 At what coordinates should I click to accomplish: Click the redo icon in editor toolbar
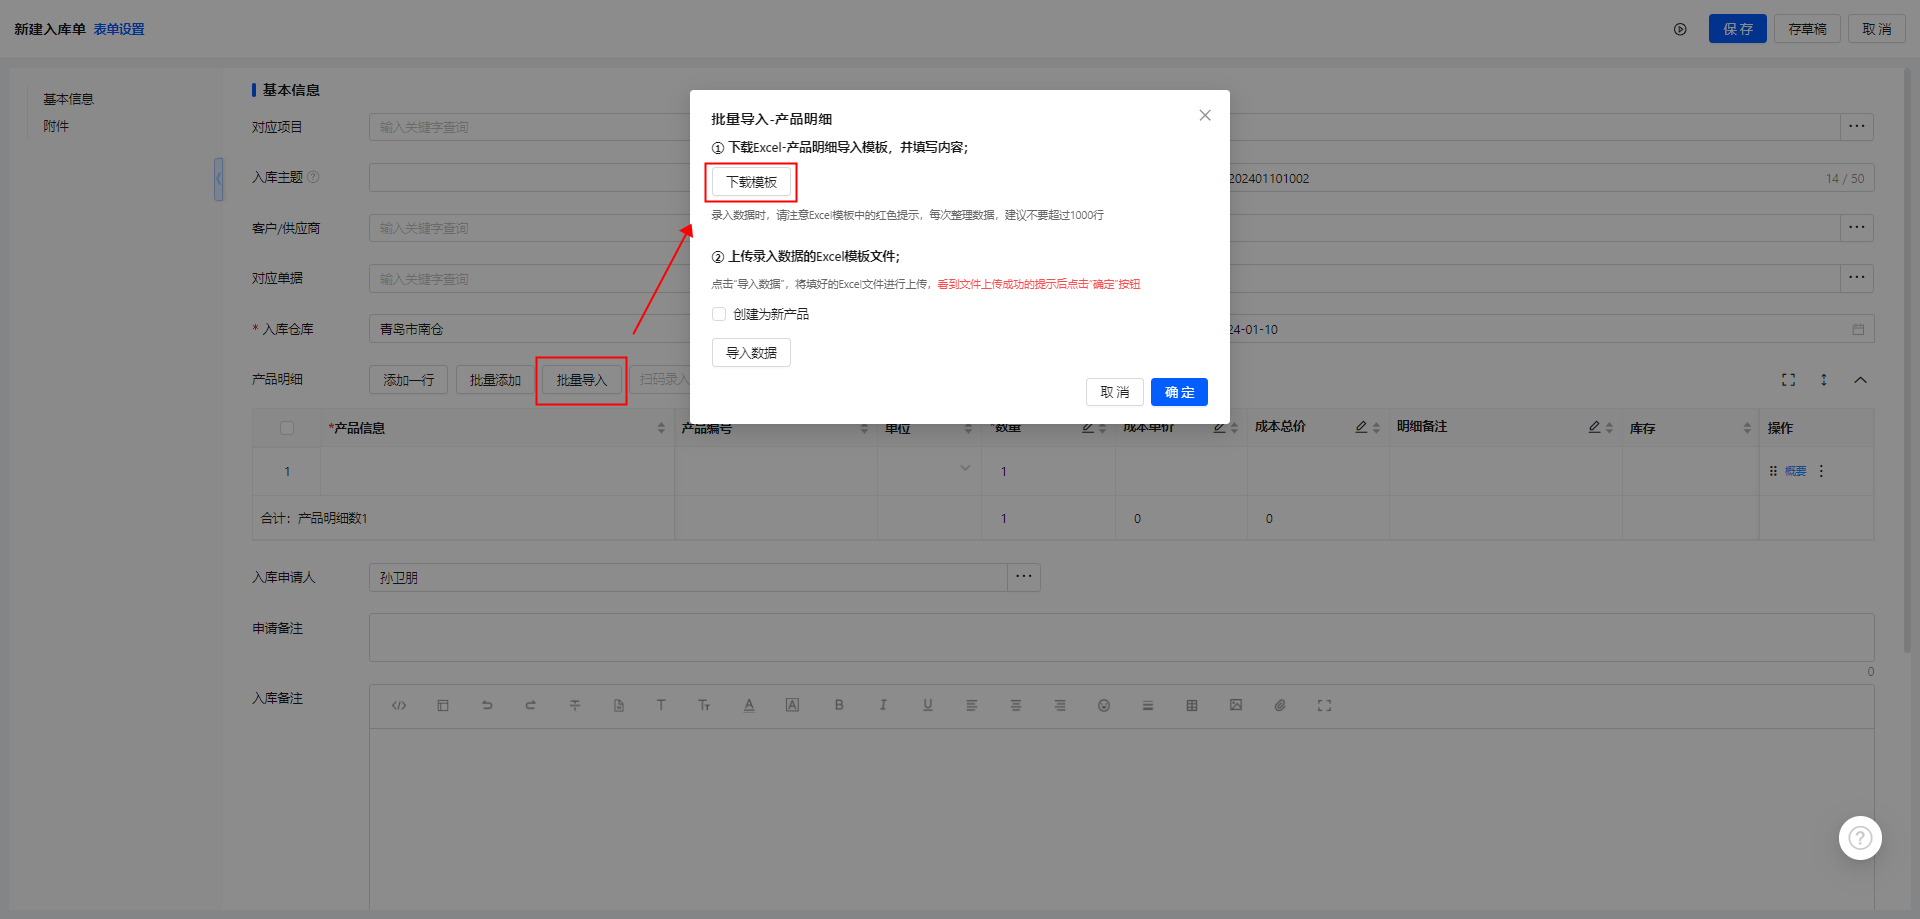[531, 705]
